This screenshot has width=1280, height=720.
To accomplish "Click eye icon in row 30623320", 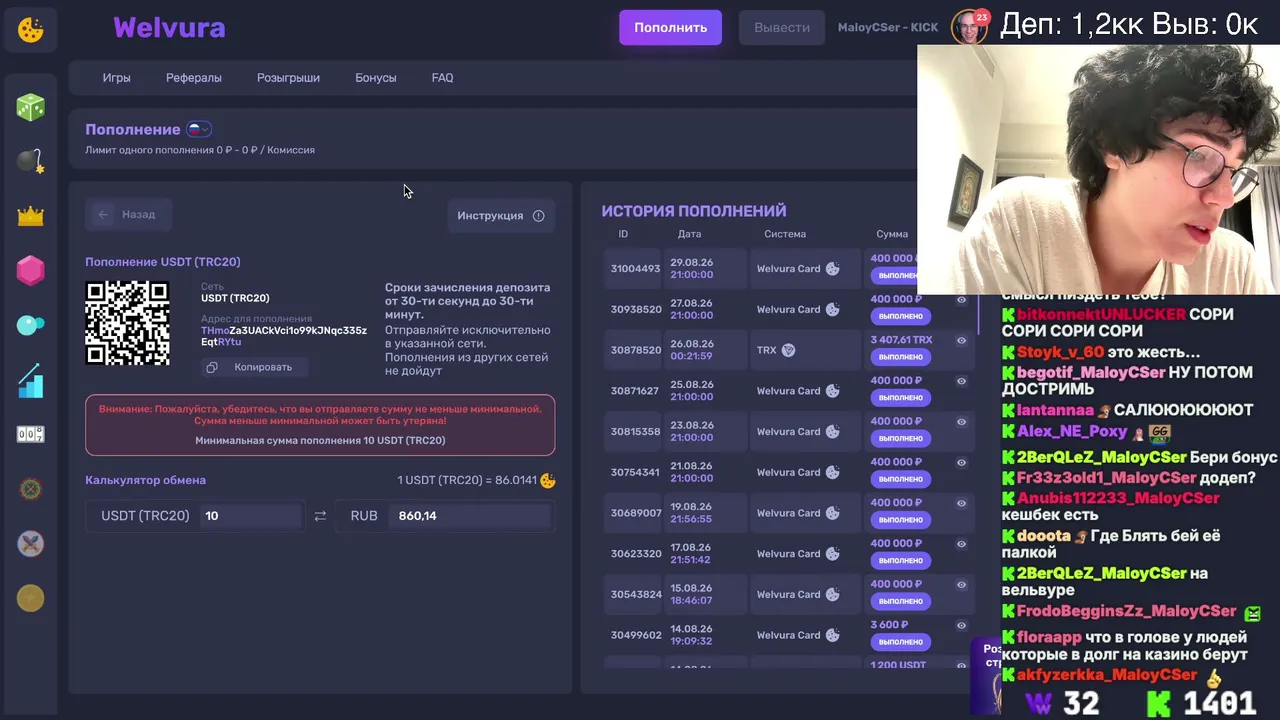I will click(x=961, y=544).
